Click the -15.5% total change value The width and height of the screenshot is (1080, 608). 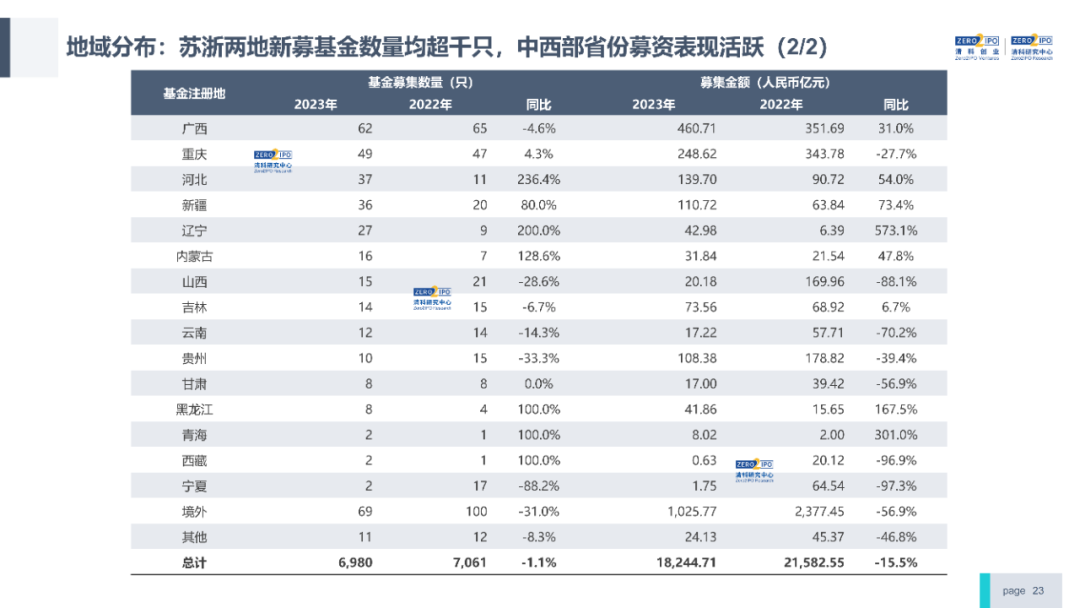coord(896,563)
